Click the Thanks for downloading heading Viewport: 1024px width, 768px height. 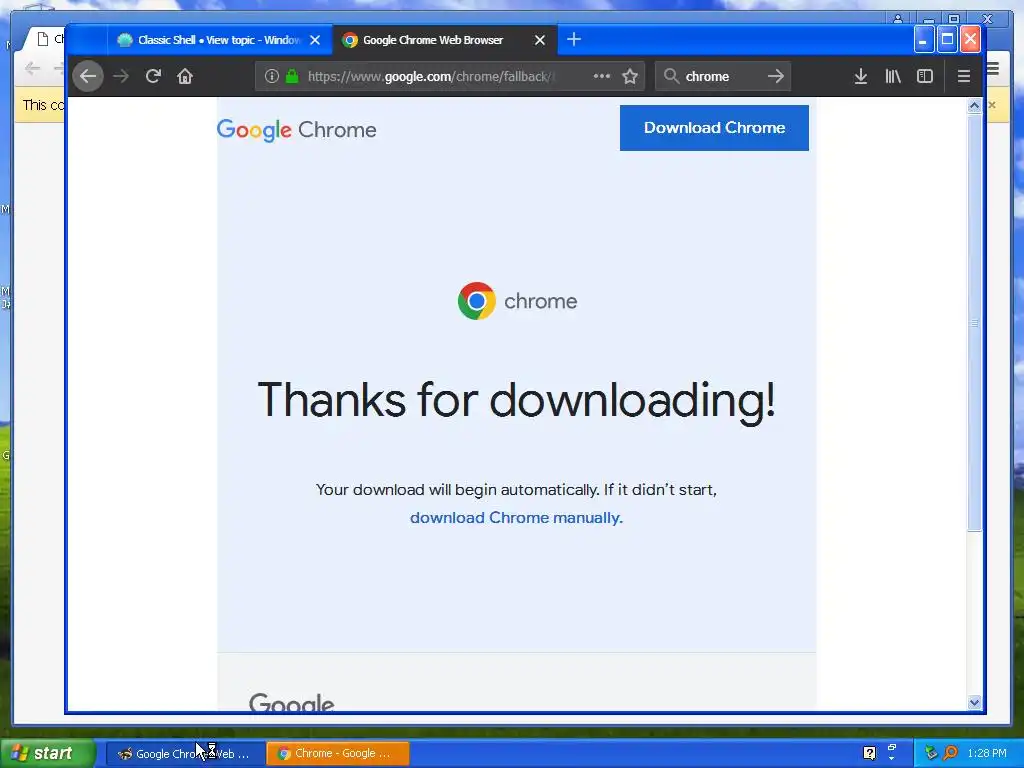tap(517, 400)
